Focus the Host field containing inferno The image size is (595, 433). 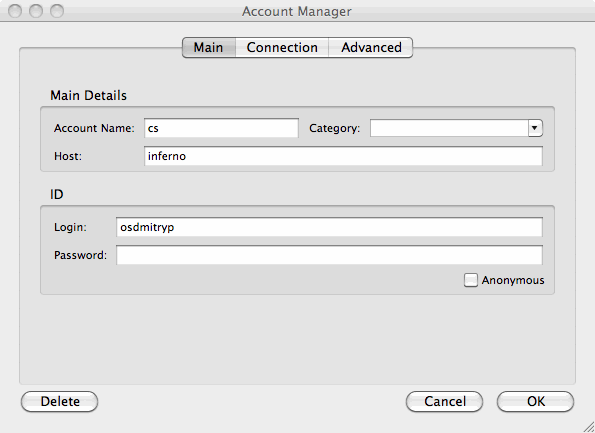click(x=343, y=156)
